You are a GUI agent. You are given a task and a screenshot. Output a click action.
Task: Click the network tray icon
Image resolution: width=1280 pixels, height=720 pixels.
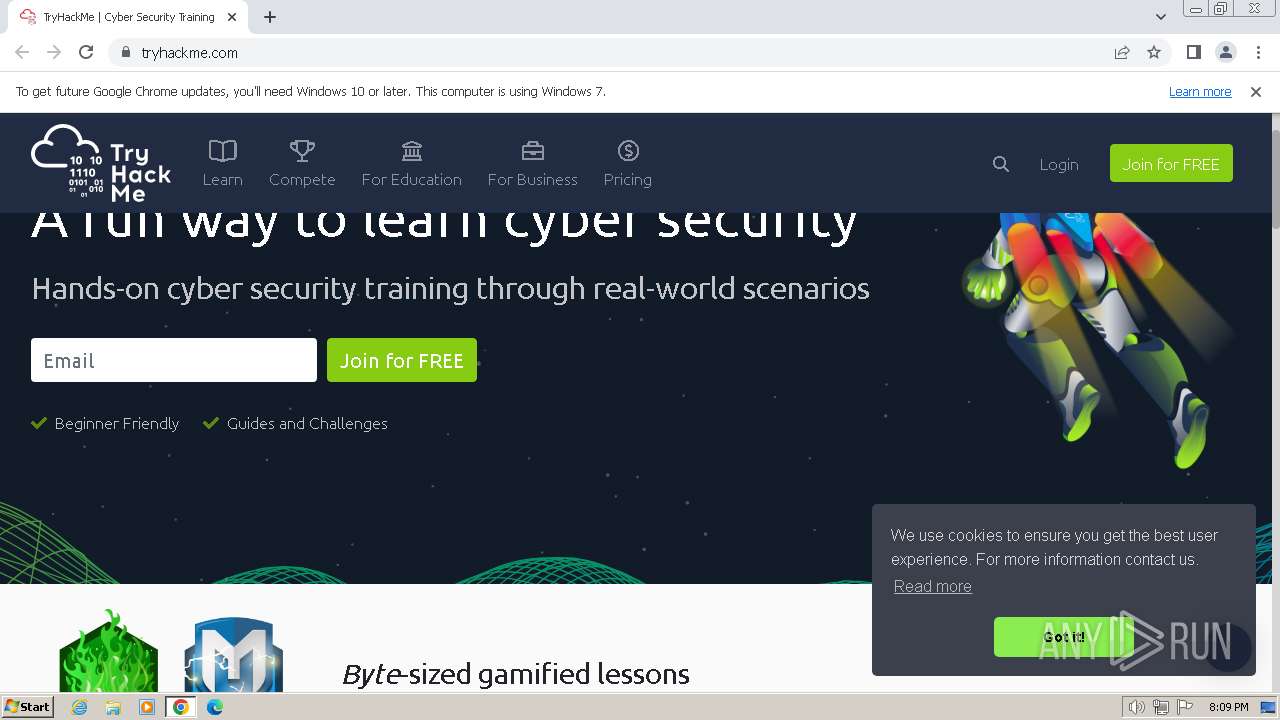(1161, 707)
